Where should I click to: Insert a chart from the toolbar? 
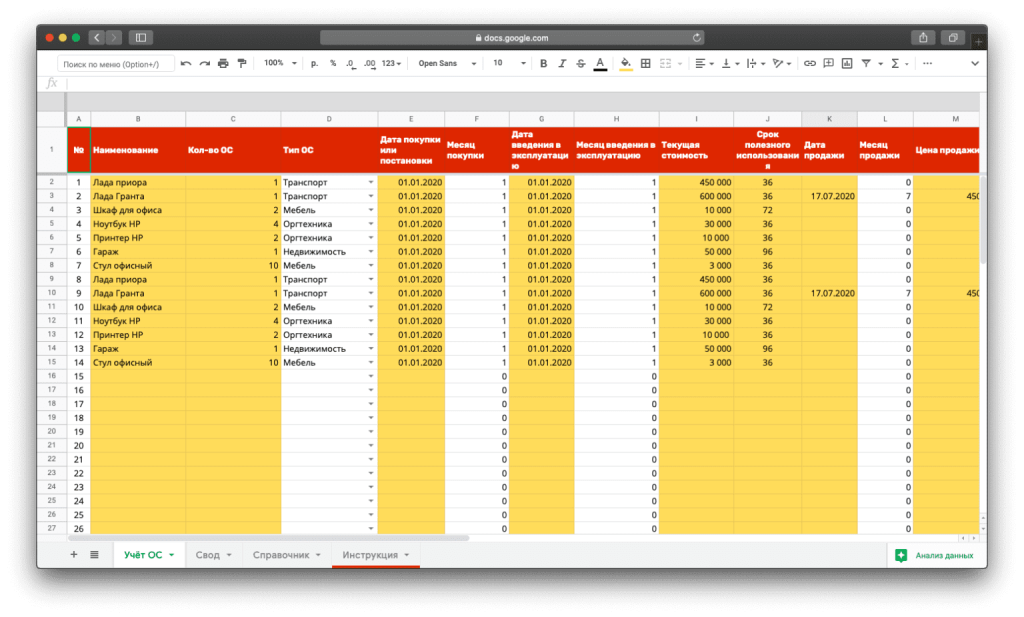point(847,63)
